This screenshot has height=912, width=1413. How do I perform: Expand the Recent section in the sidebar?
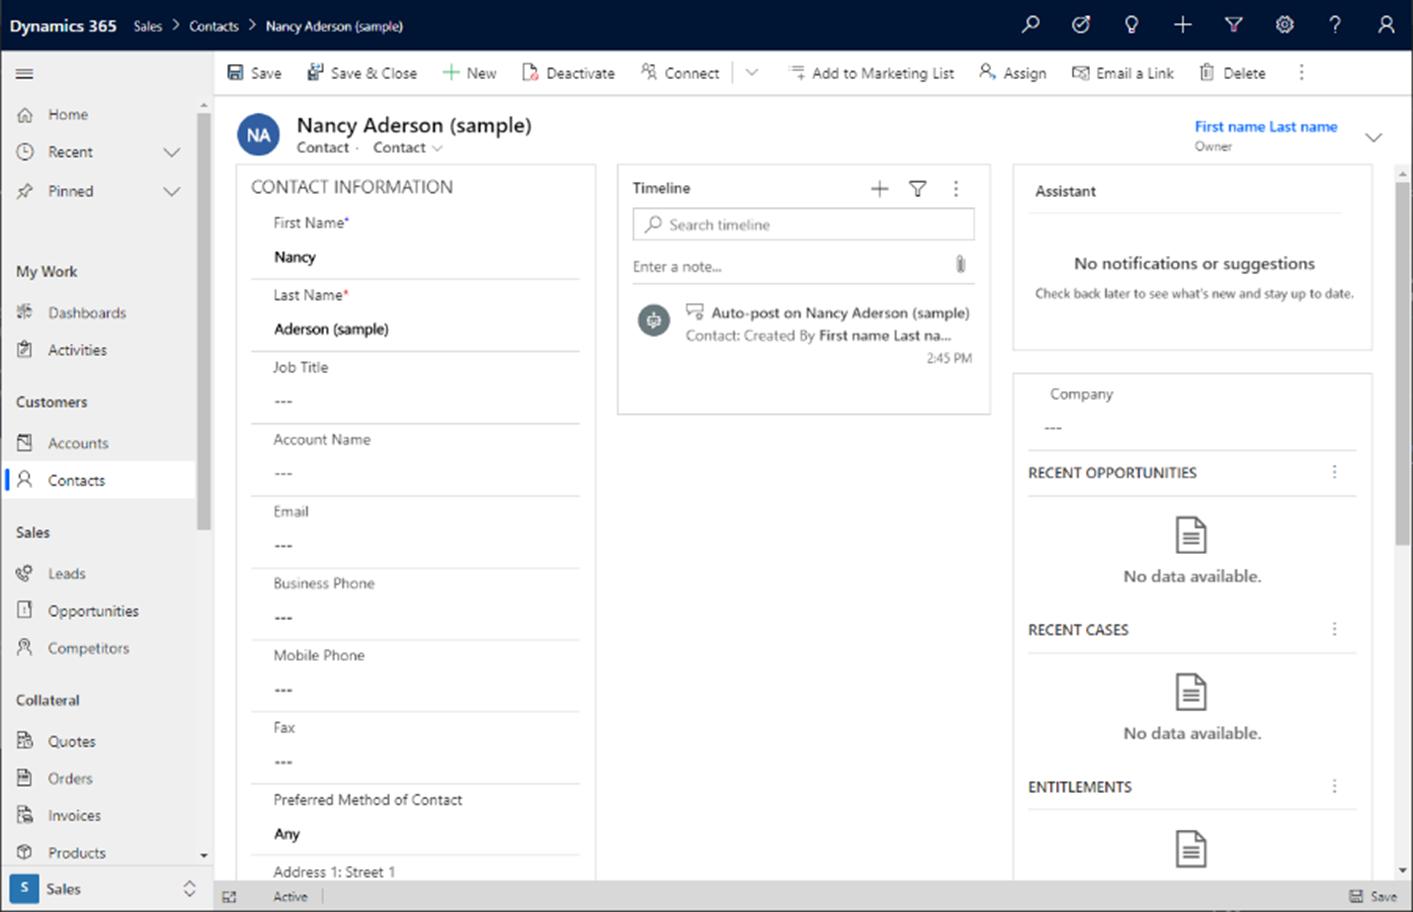coord(171,152)
